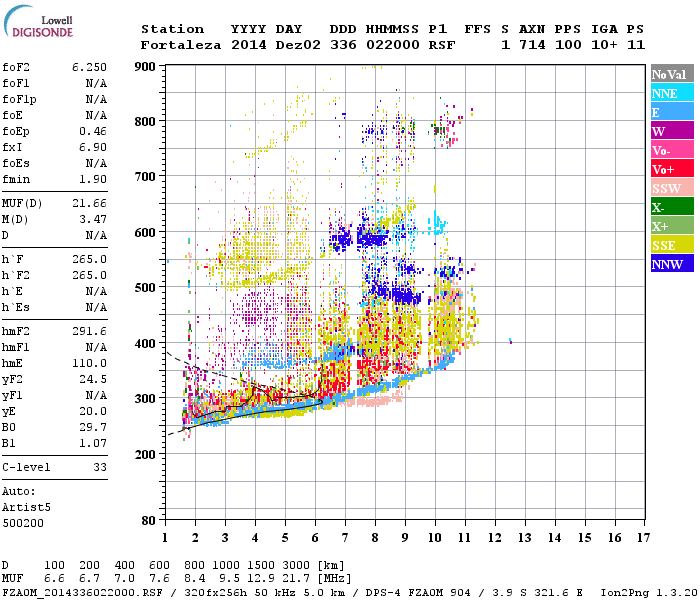Click the 500200 code under Artist5
700x600 pixels.
pyautogui.click(x=23, y=523)
